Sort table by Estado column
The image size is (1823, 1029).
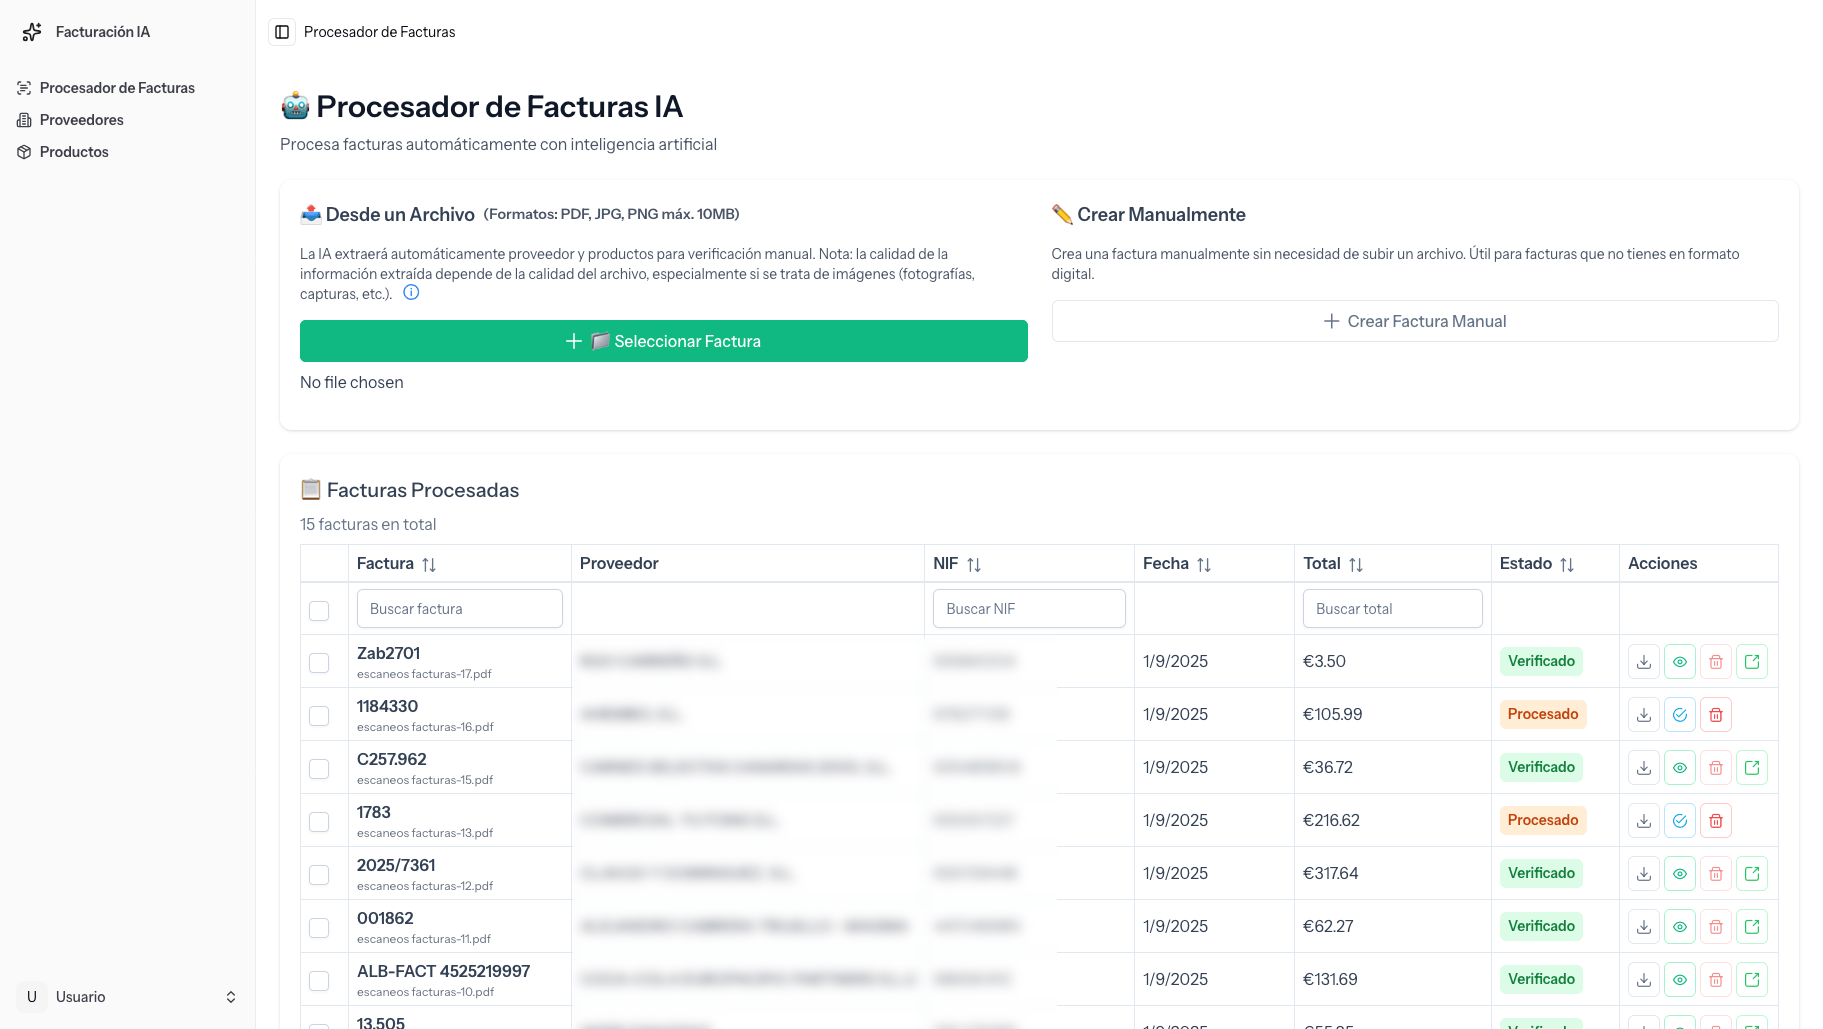point(1567,564)
